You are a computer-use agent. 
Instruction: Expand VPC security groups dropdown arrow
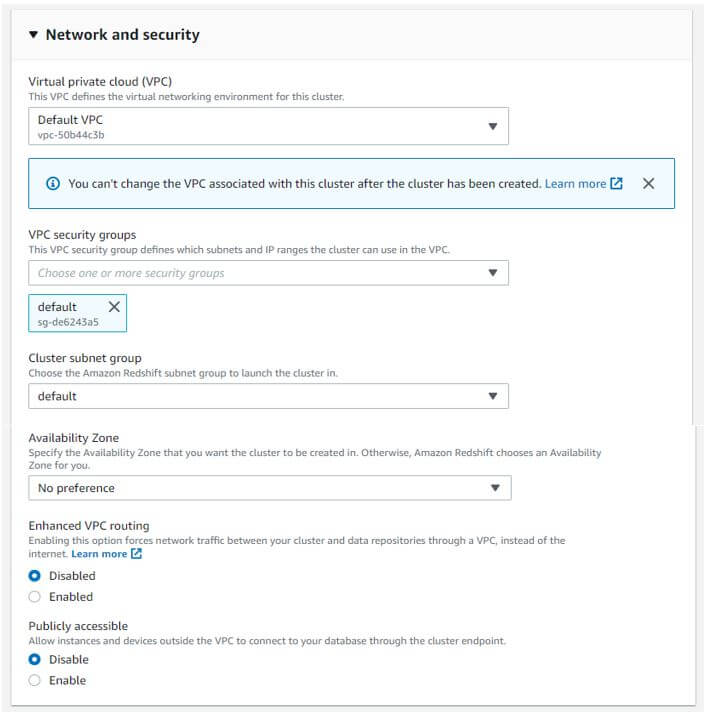click(492, 273)
